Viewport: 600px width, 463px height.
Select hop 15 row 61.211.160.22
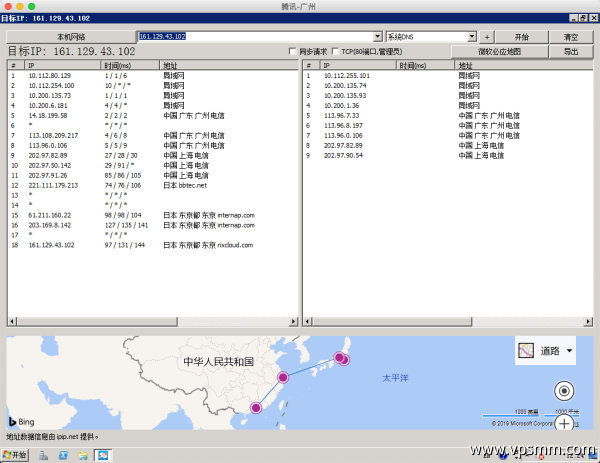tap(152, 215)
